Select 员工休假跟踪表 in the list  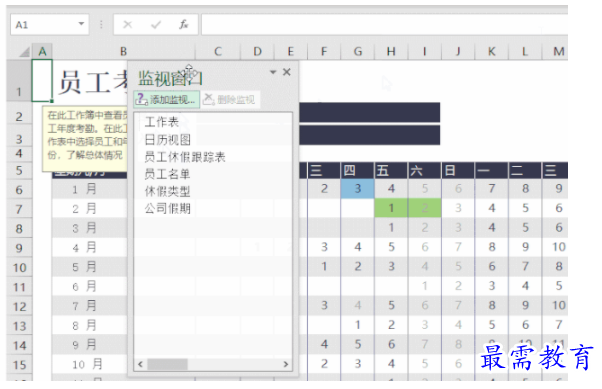click(x=185, y=157)
